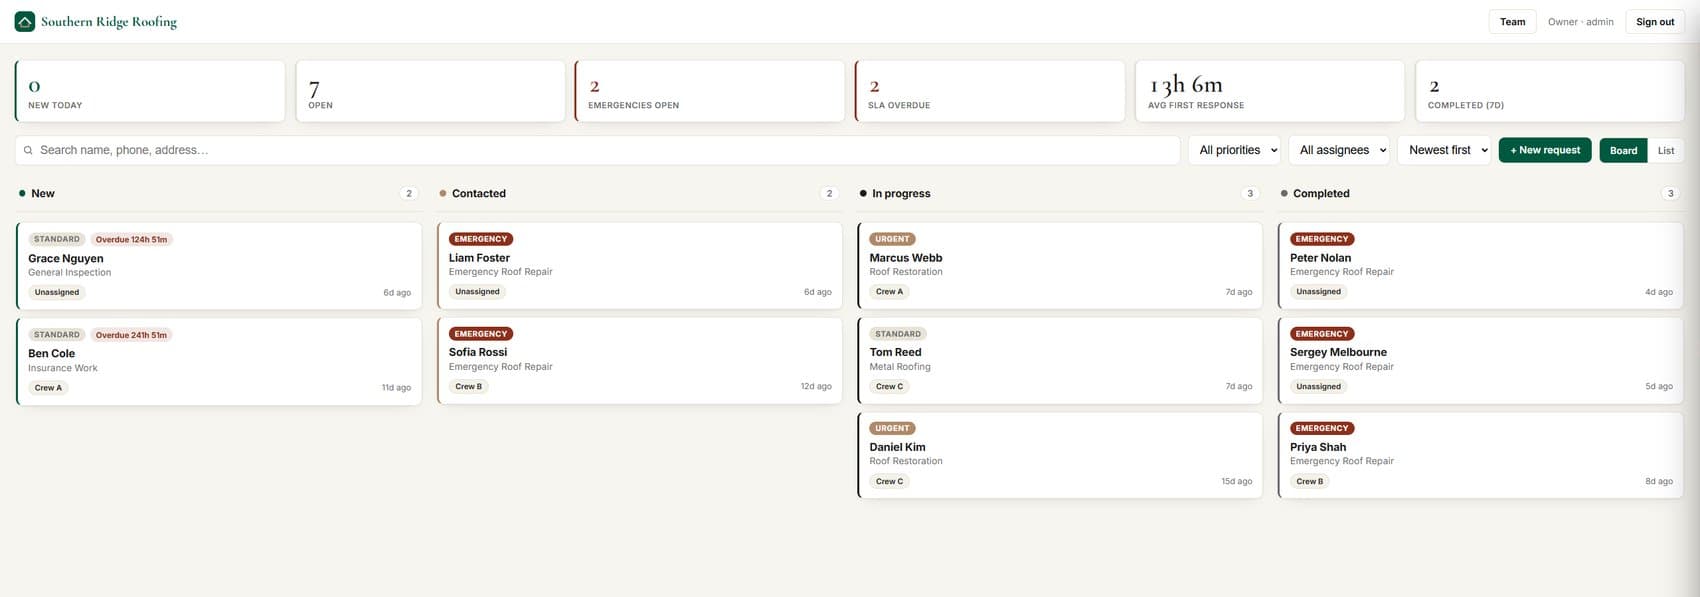Click the 15d ago timestamp on Daniel Kim card

(1237, 482)
